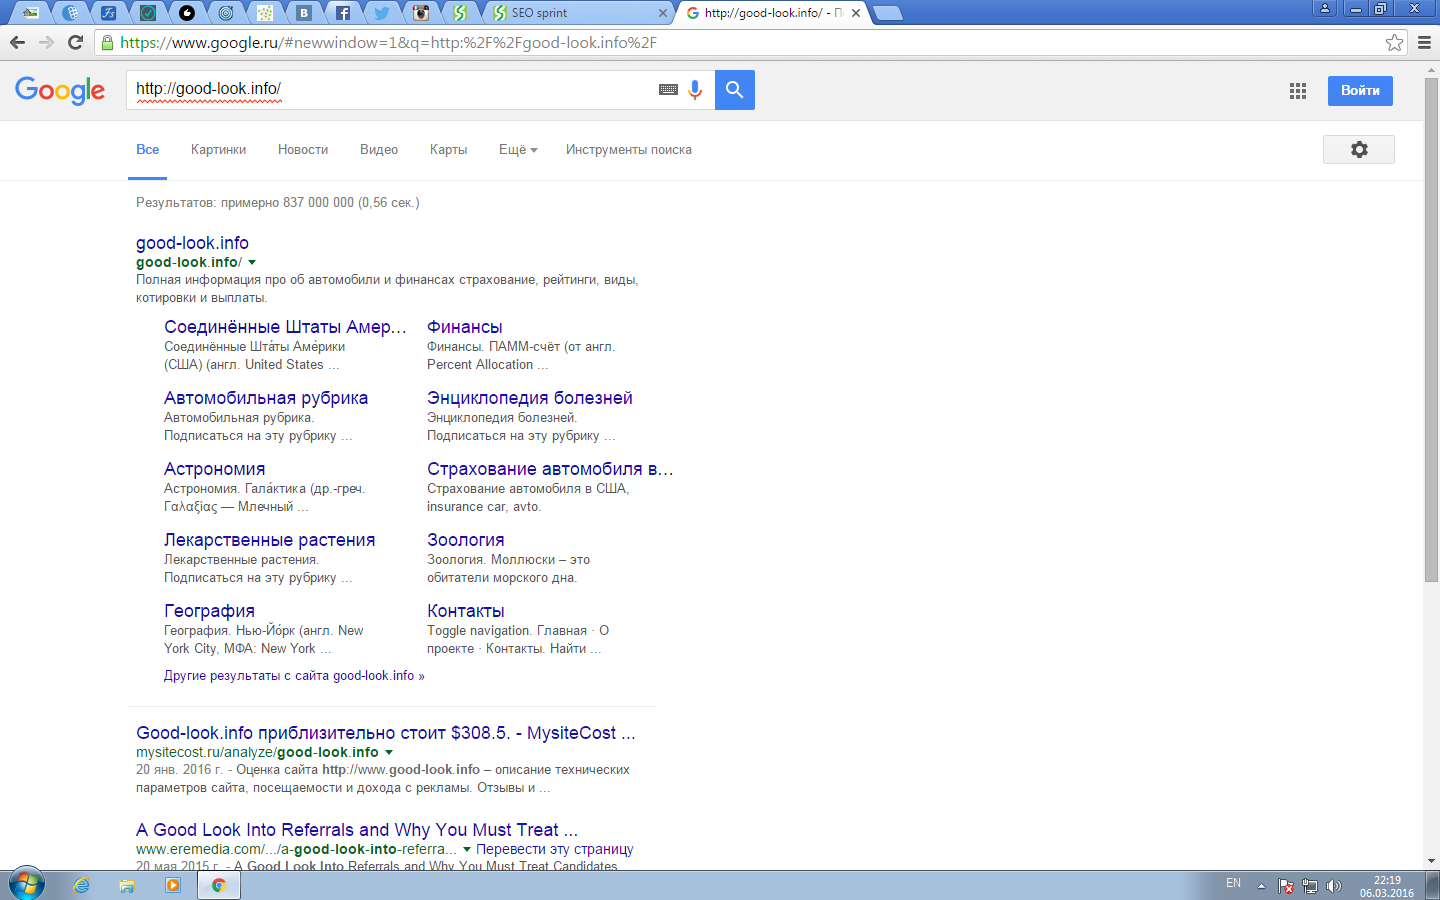Screen dimensions: 1440x900
Task: Go forward to the next page
Action: tap(46, 42)
